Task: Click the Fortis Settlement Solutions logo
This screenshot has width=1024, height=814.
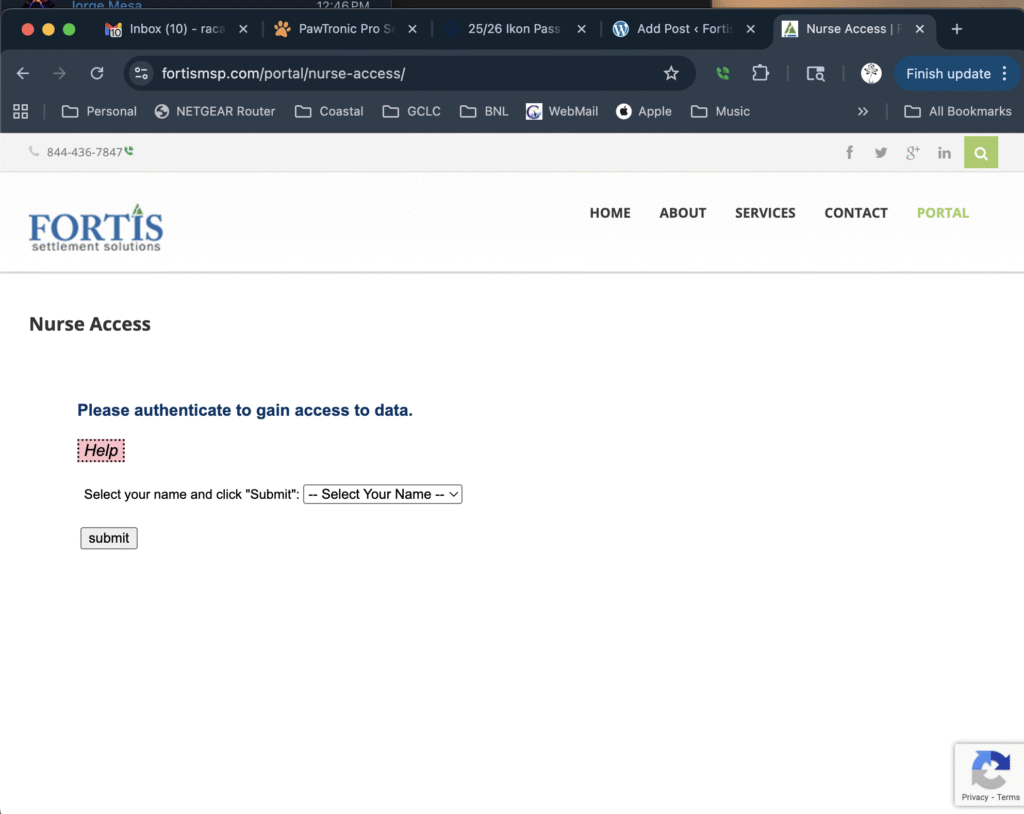Action: (96, 229)
